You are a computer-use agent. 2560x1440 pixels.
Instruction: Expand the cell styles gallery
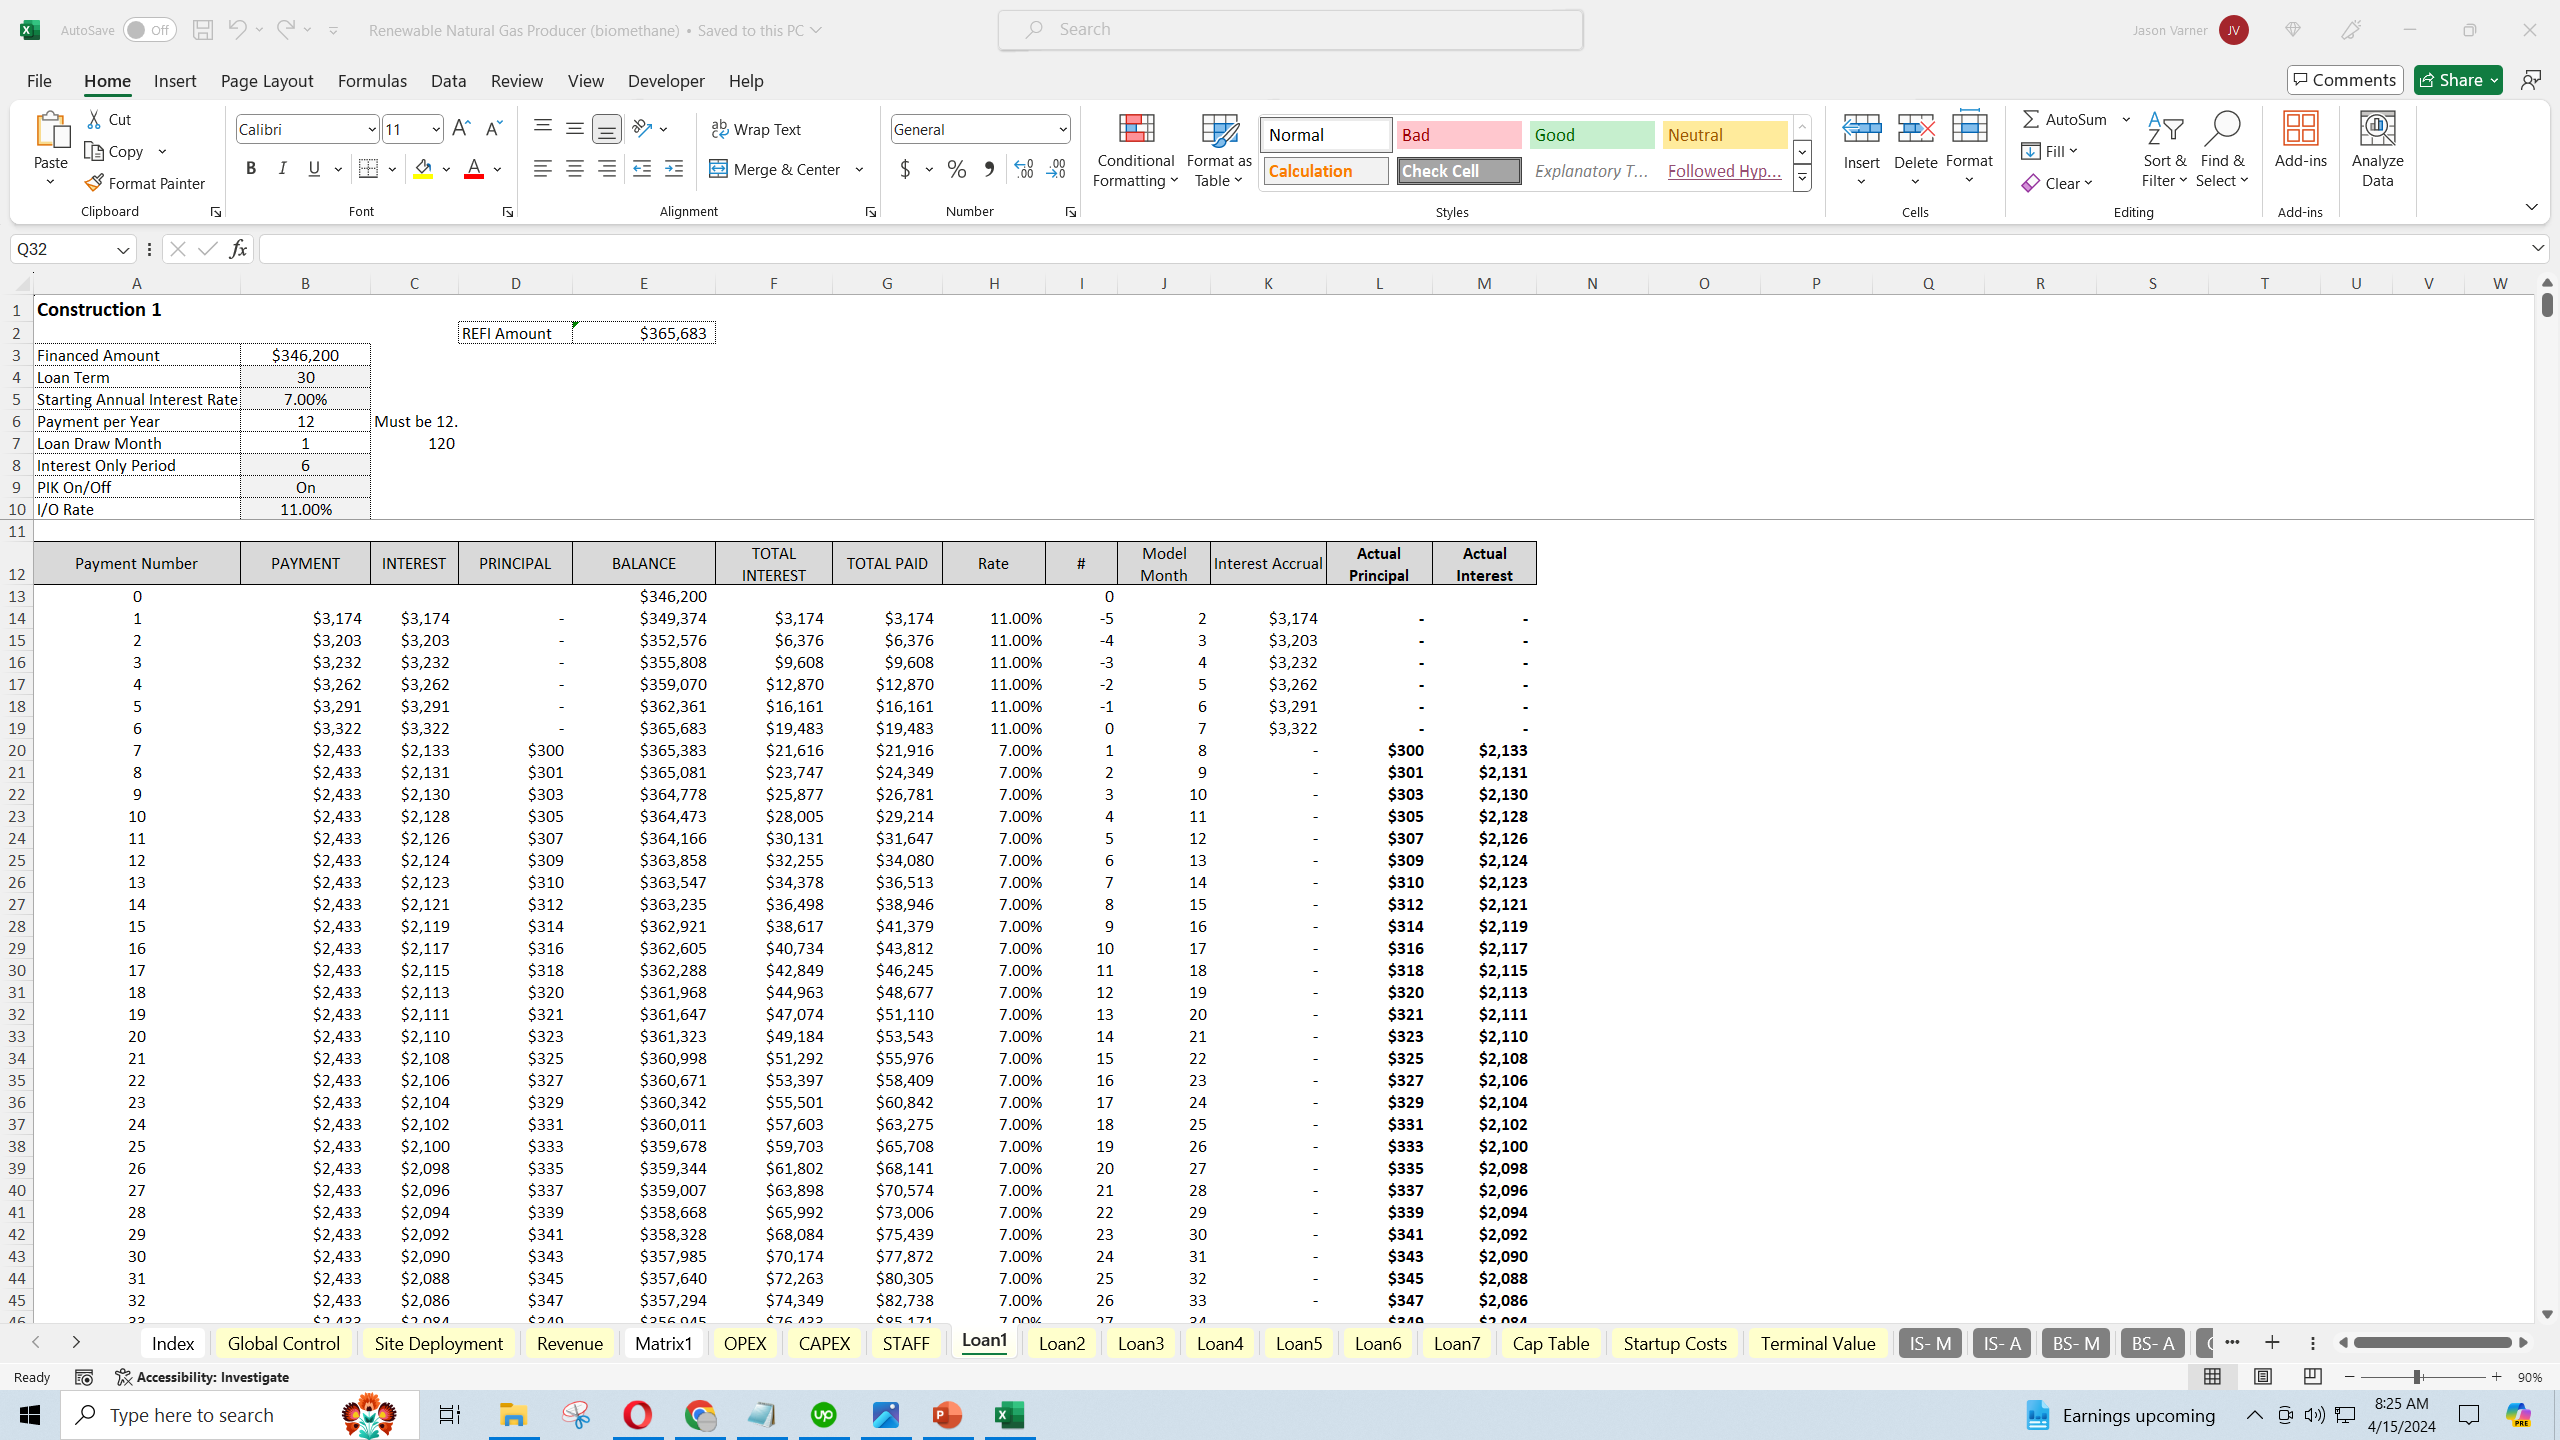1802,178
